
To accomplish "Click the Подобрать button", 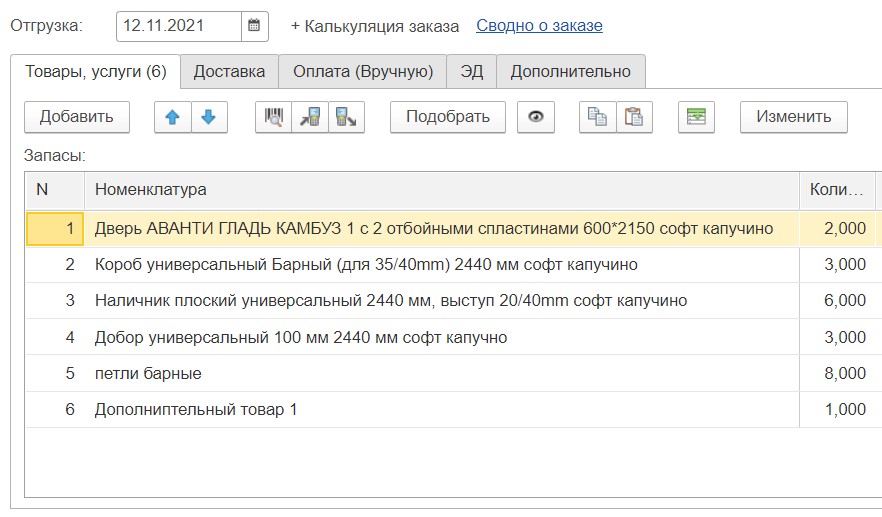I will pyautogui.click(x=447, y=117).
